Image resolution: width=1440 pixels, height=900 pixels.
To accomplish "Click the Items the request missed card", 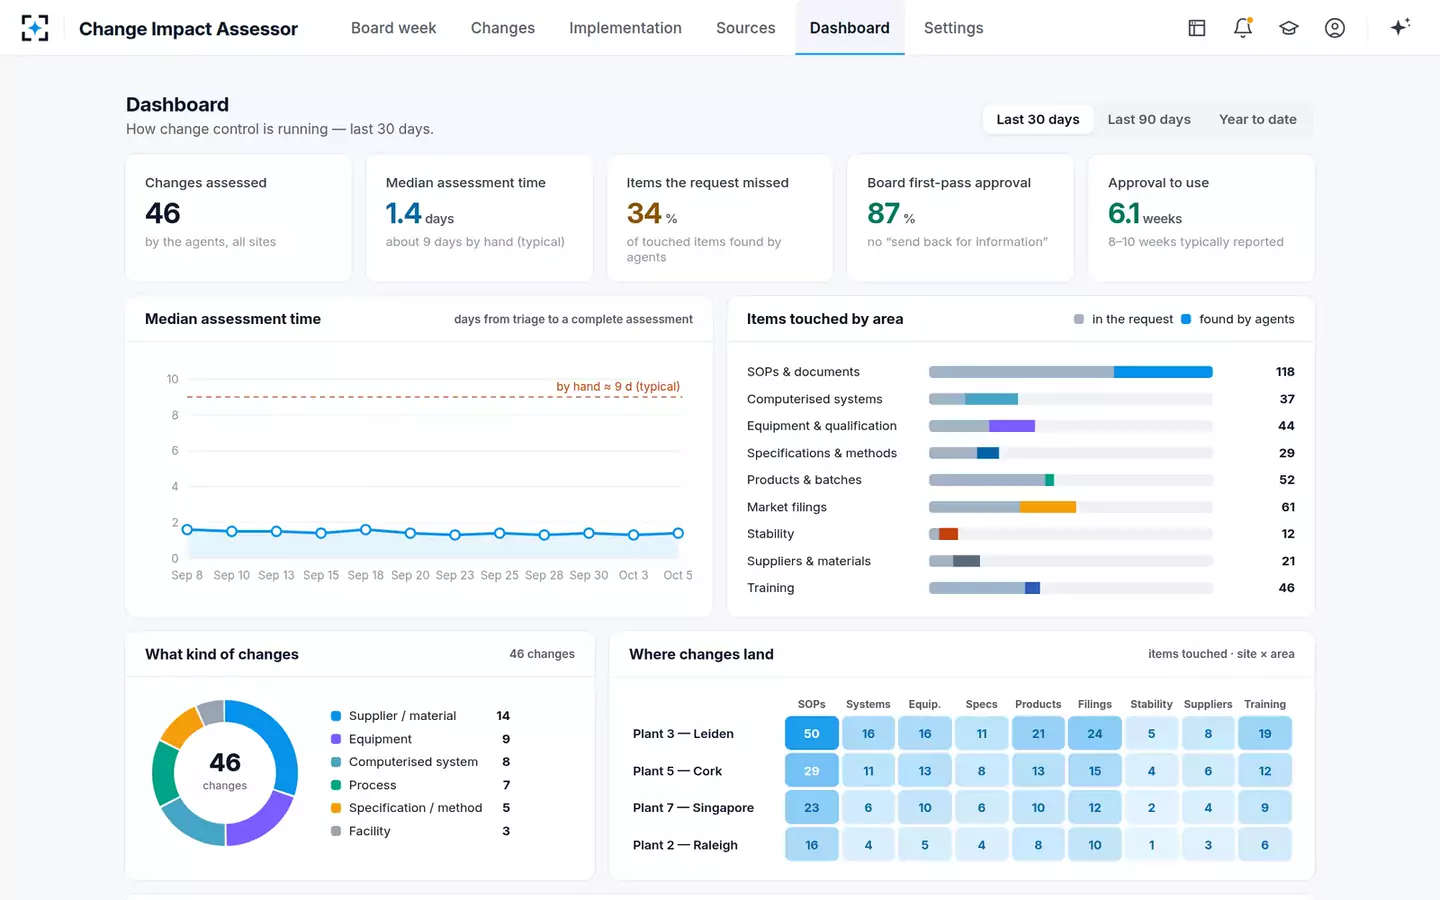I will point(720,218).
